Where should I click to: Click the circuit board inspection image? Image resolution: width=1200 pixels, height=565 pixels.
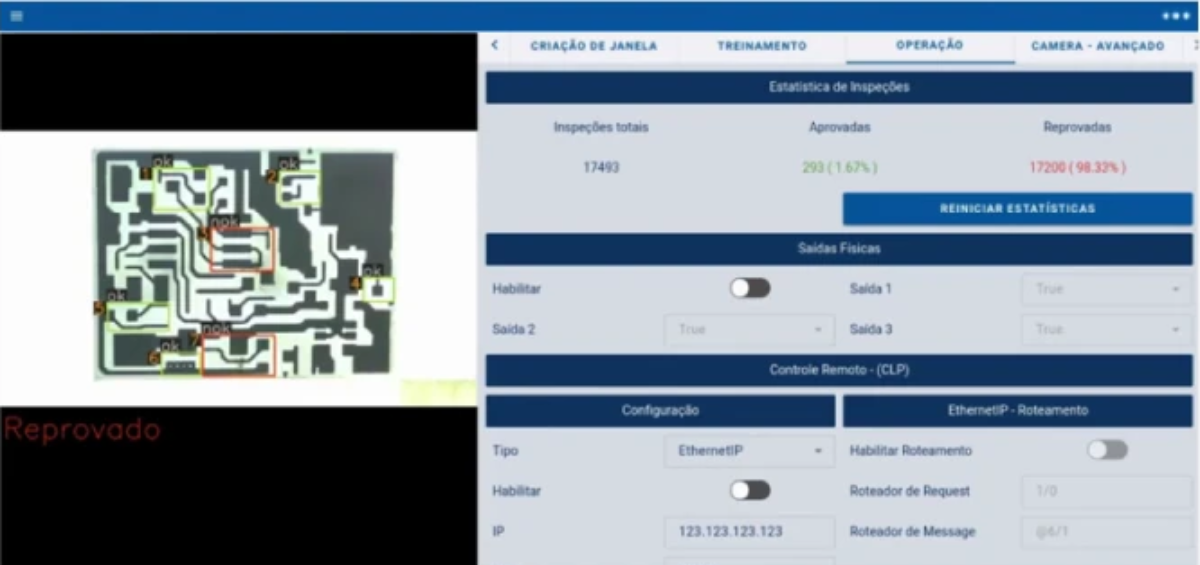pyautogui.click(x=244, y=265)
